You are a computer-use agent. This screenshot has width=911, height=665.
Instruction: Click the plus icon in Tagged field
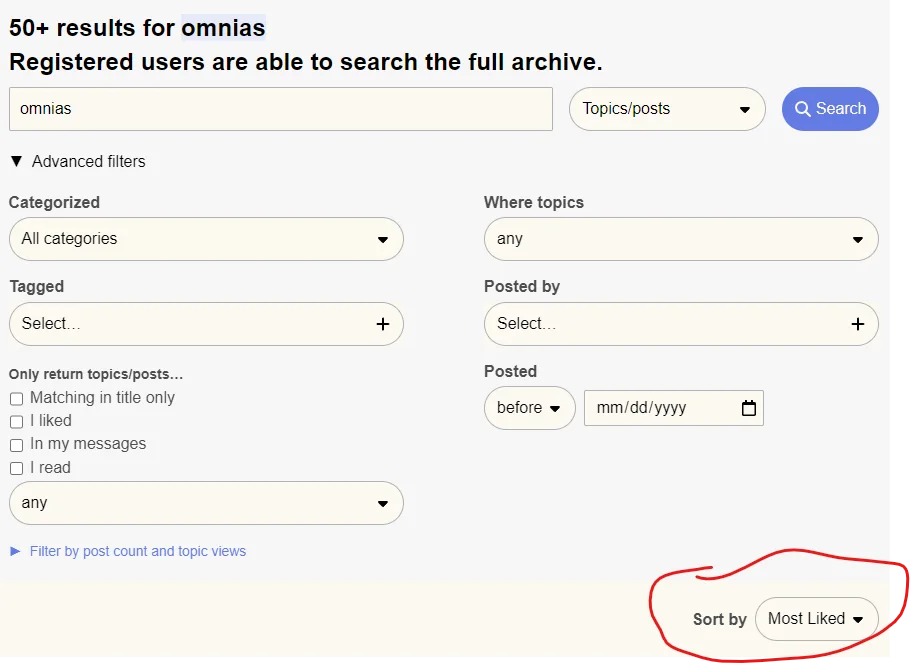(382, 324)
